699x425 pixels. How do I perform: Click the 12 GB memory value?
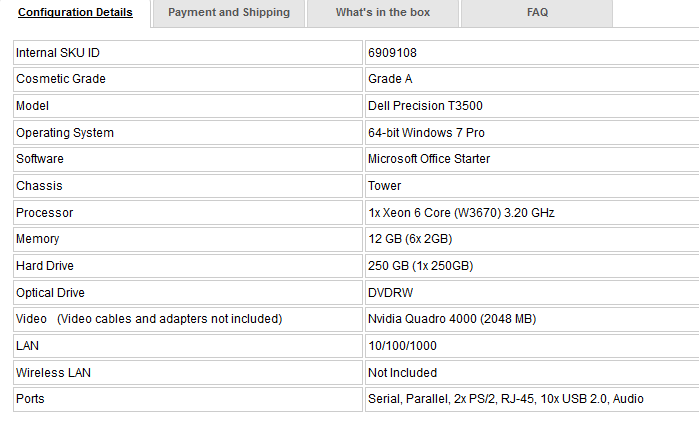click(410, 239)
